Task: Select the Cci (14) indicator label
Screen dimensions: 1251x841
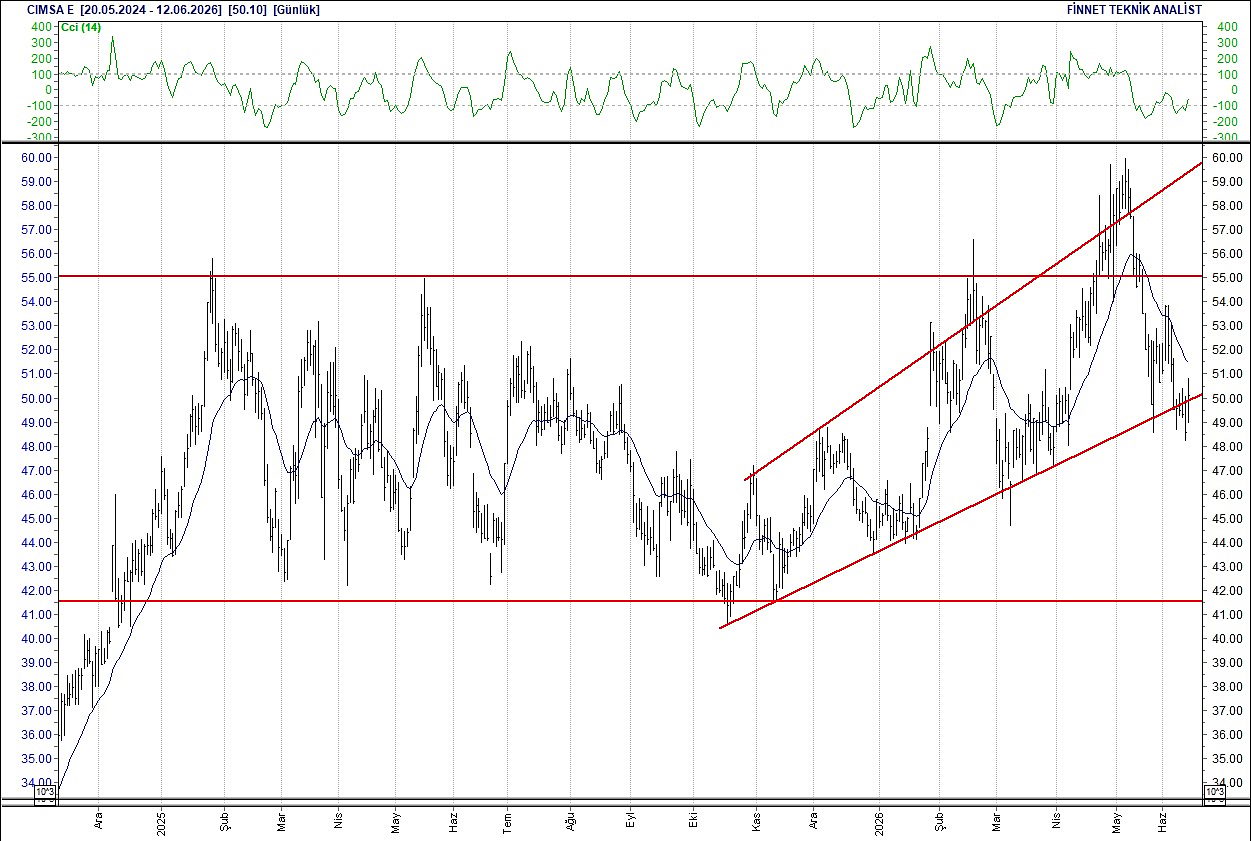Action: click(x=80, y=27)
